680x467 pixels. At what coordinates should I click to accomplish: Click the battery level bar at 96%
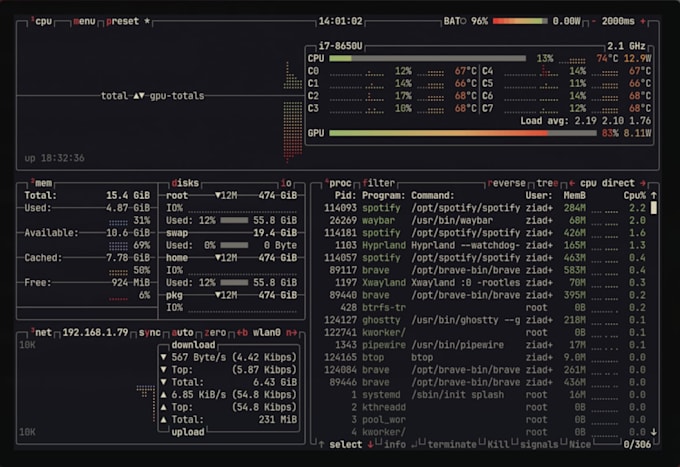click(x=520, y=21)
